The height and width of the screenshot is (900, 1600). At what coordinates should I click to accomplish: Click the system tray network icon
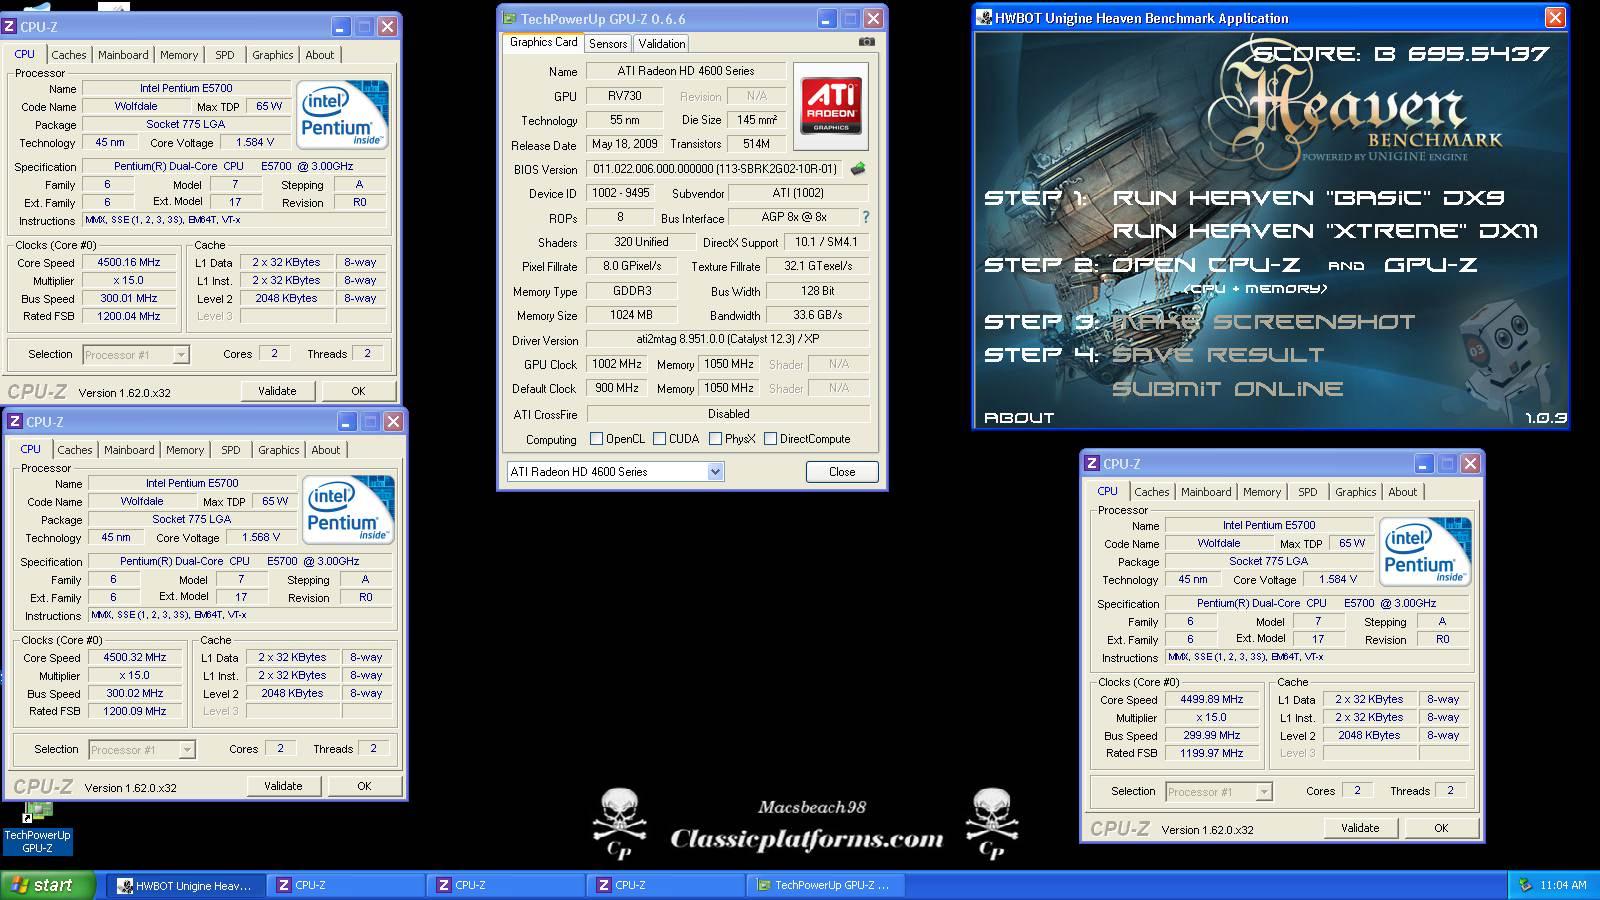pos(1525,885)
